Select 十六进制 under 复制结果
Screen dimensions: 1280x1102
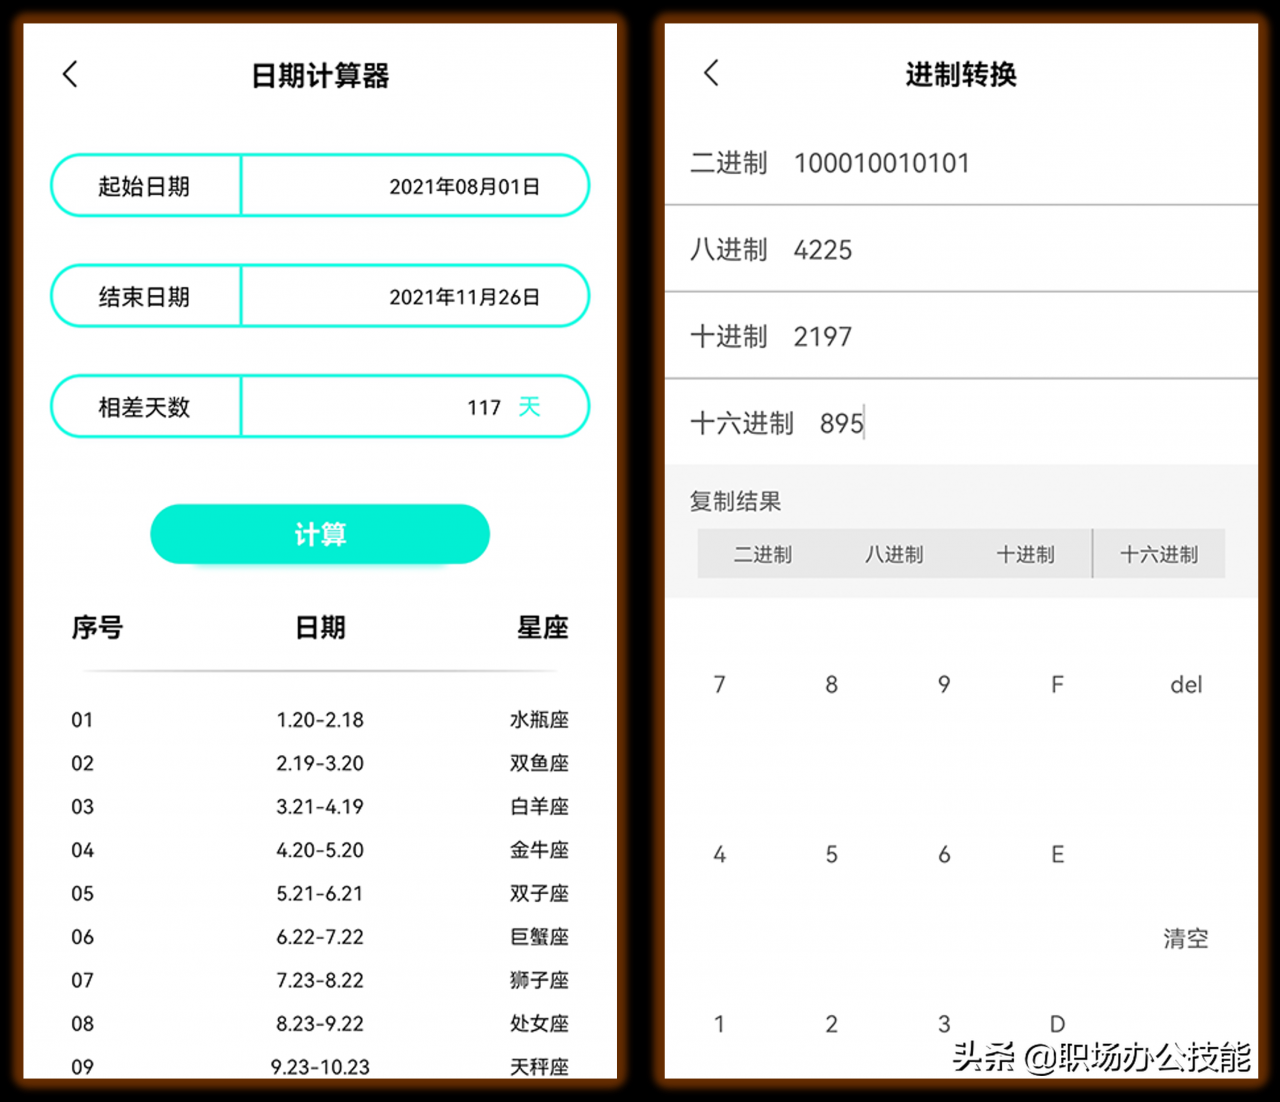coord(1159,554)
